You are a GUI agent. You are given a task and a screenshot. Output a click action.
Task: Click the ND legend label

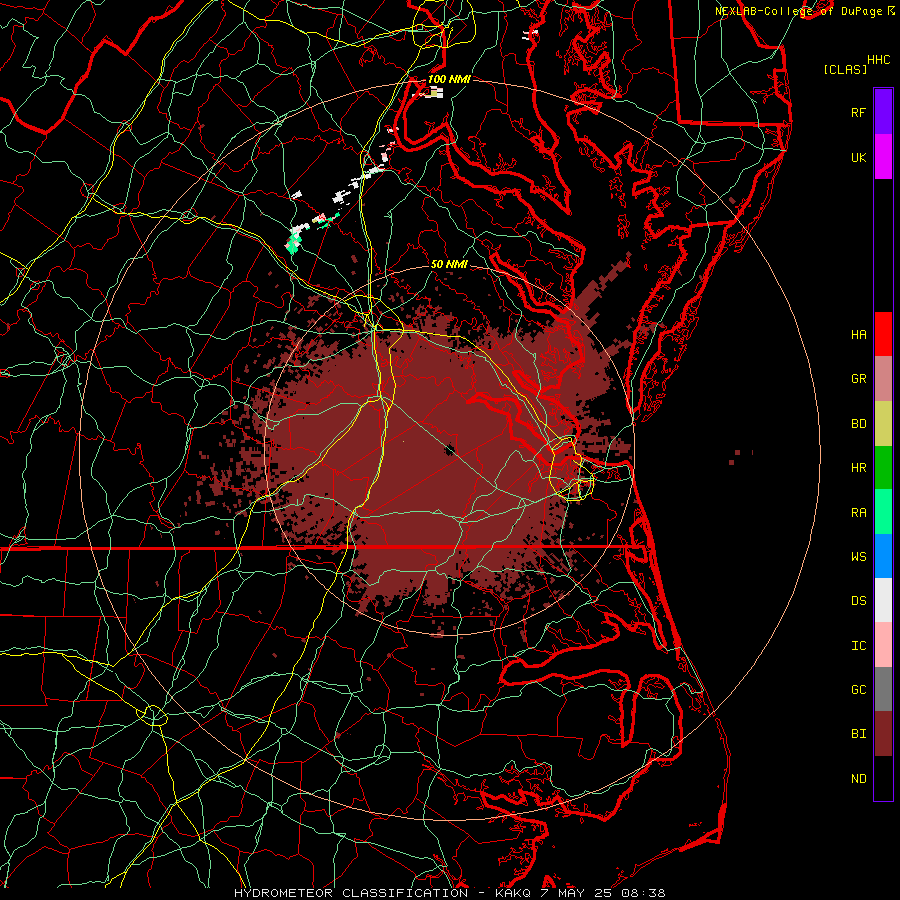coord(858,779)
